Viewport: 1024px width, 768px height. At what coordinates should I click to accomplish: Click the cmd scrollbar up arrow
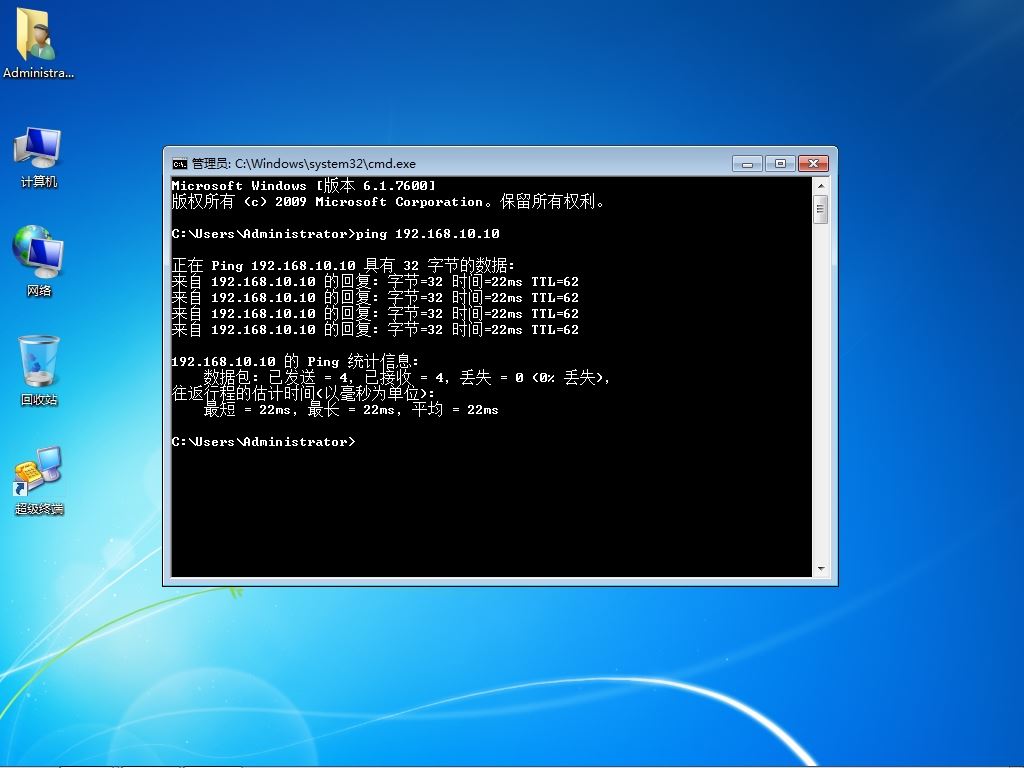point(821,186)
